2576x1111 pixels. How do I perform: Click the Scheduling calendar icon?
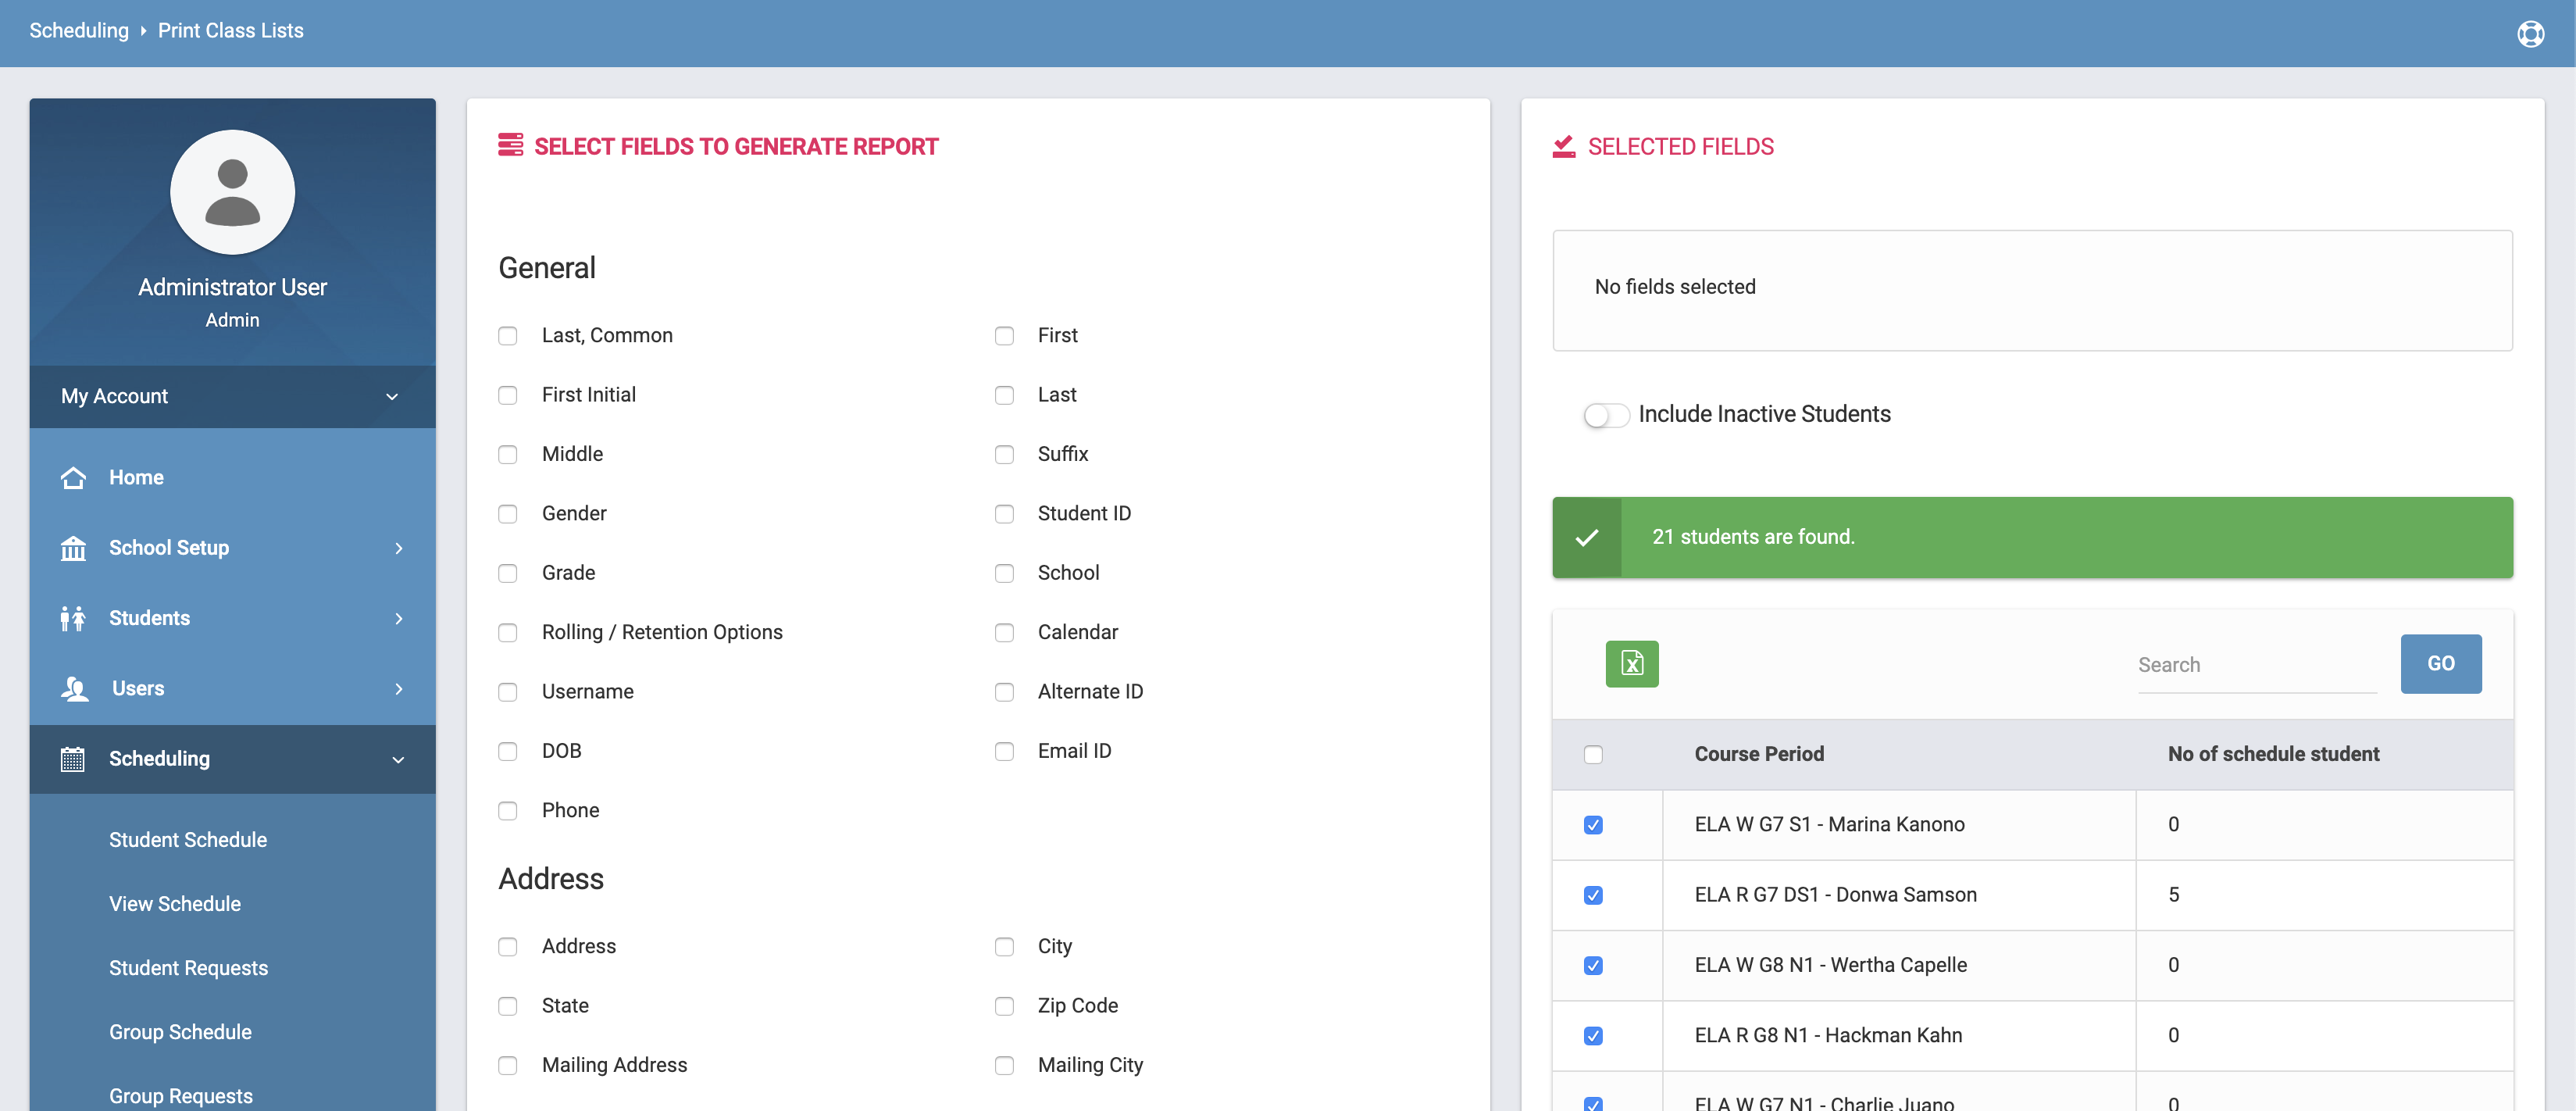pyautogui.click(x=73, y=759)
